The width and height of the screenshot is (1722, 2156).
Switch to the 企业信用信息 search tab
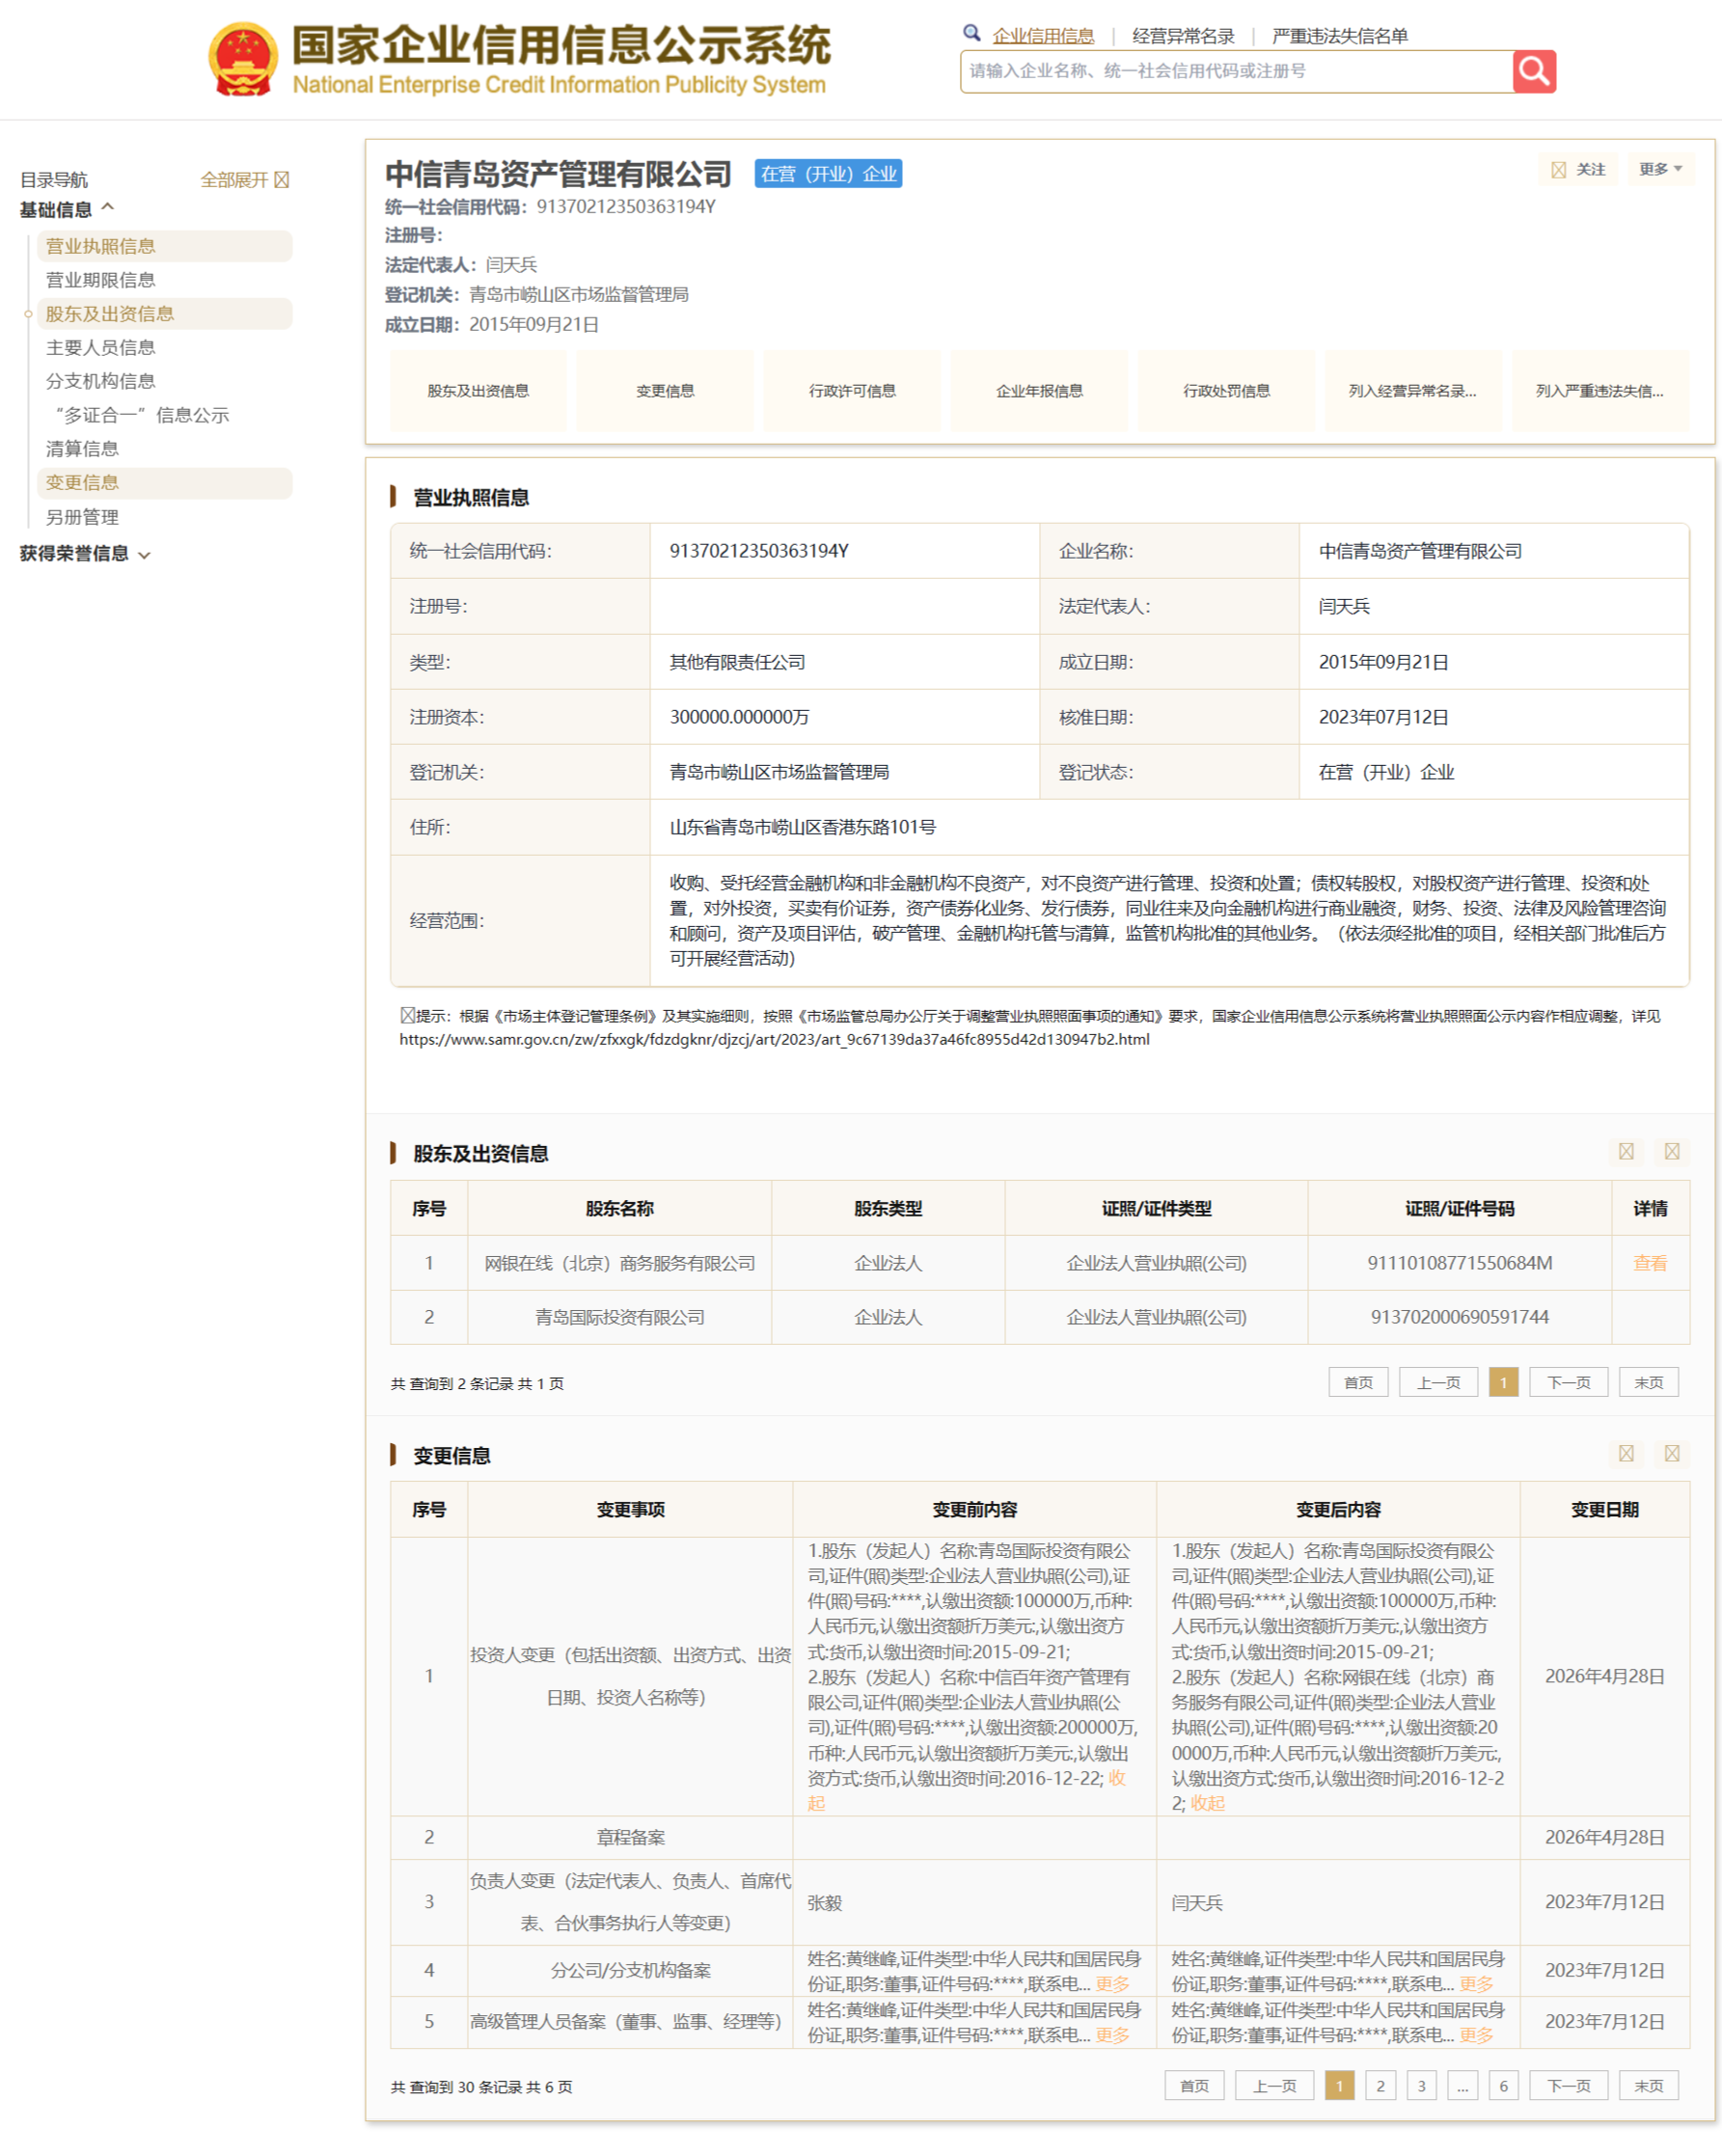tap(1043, 36)
